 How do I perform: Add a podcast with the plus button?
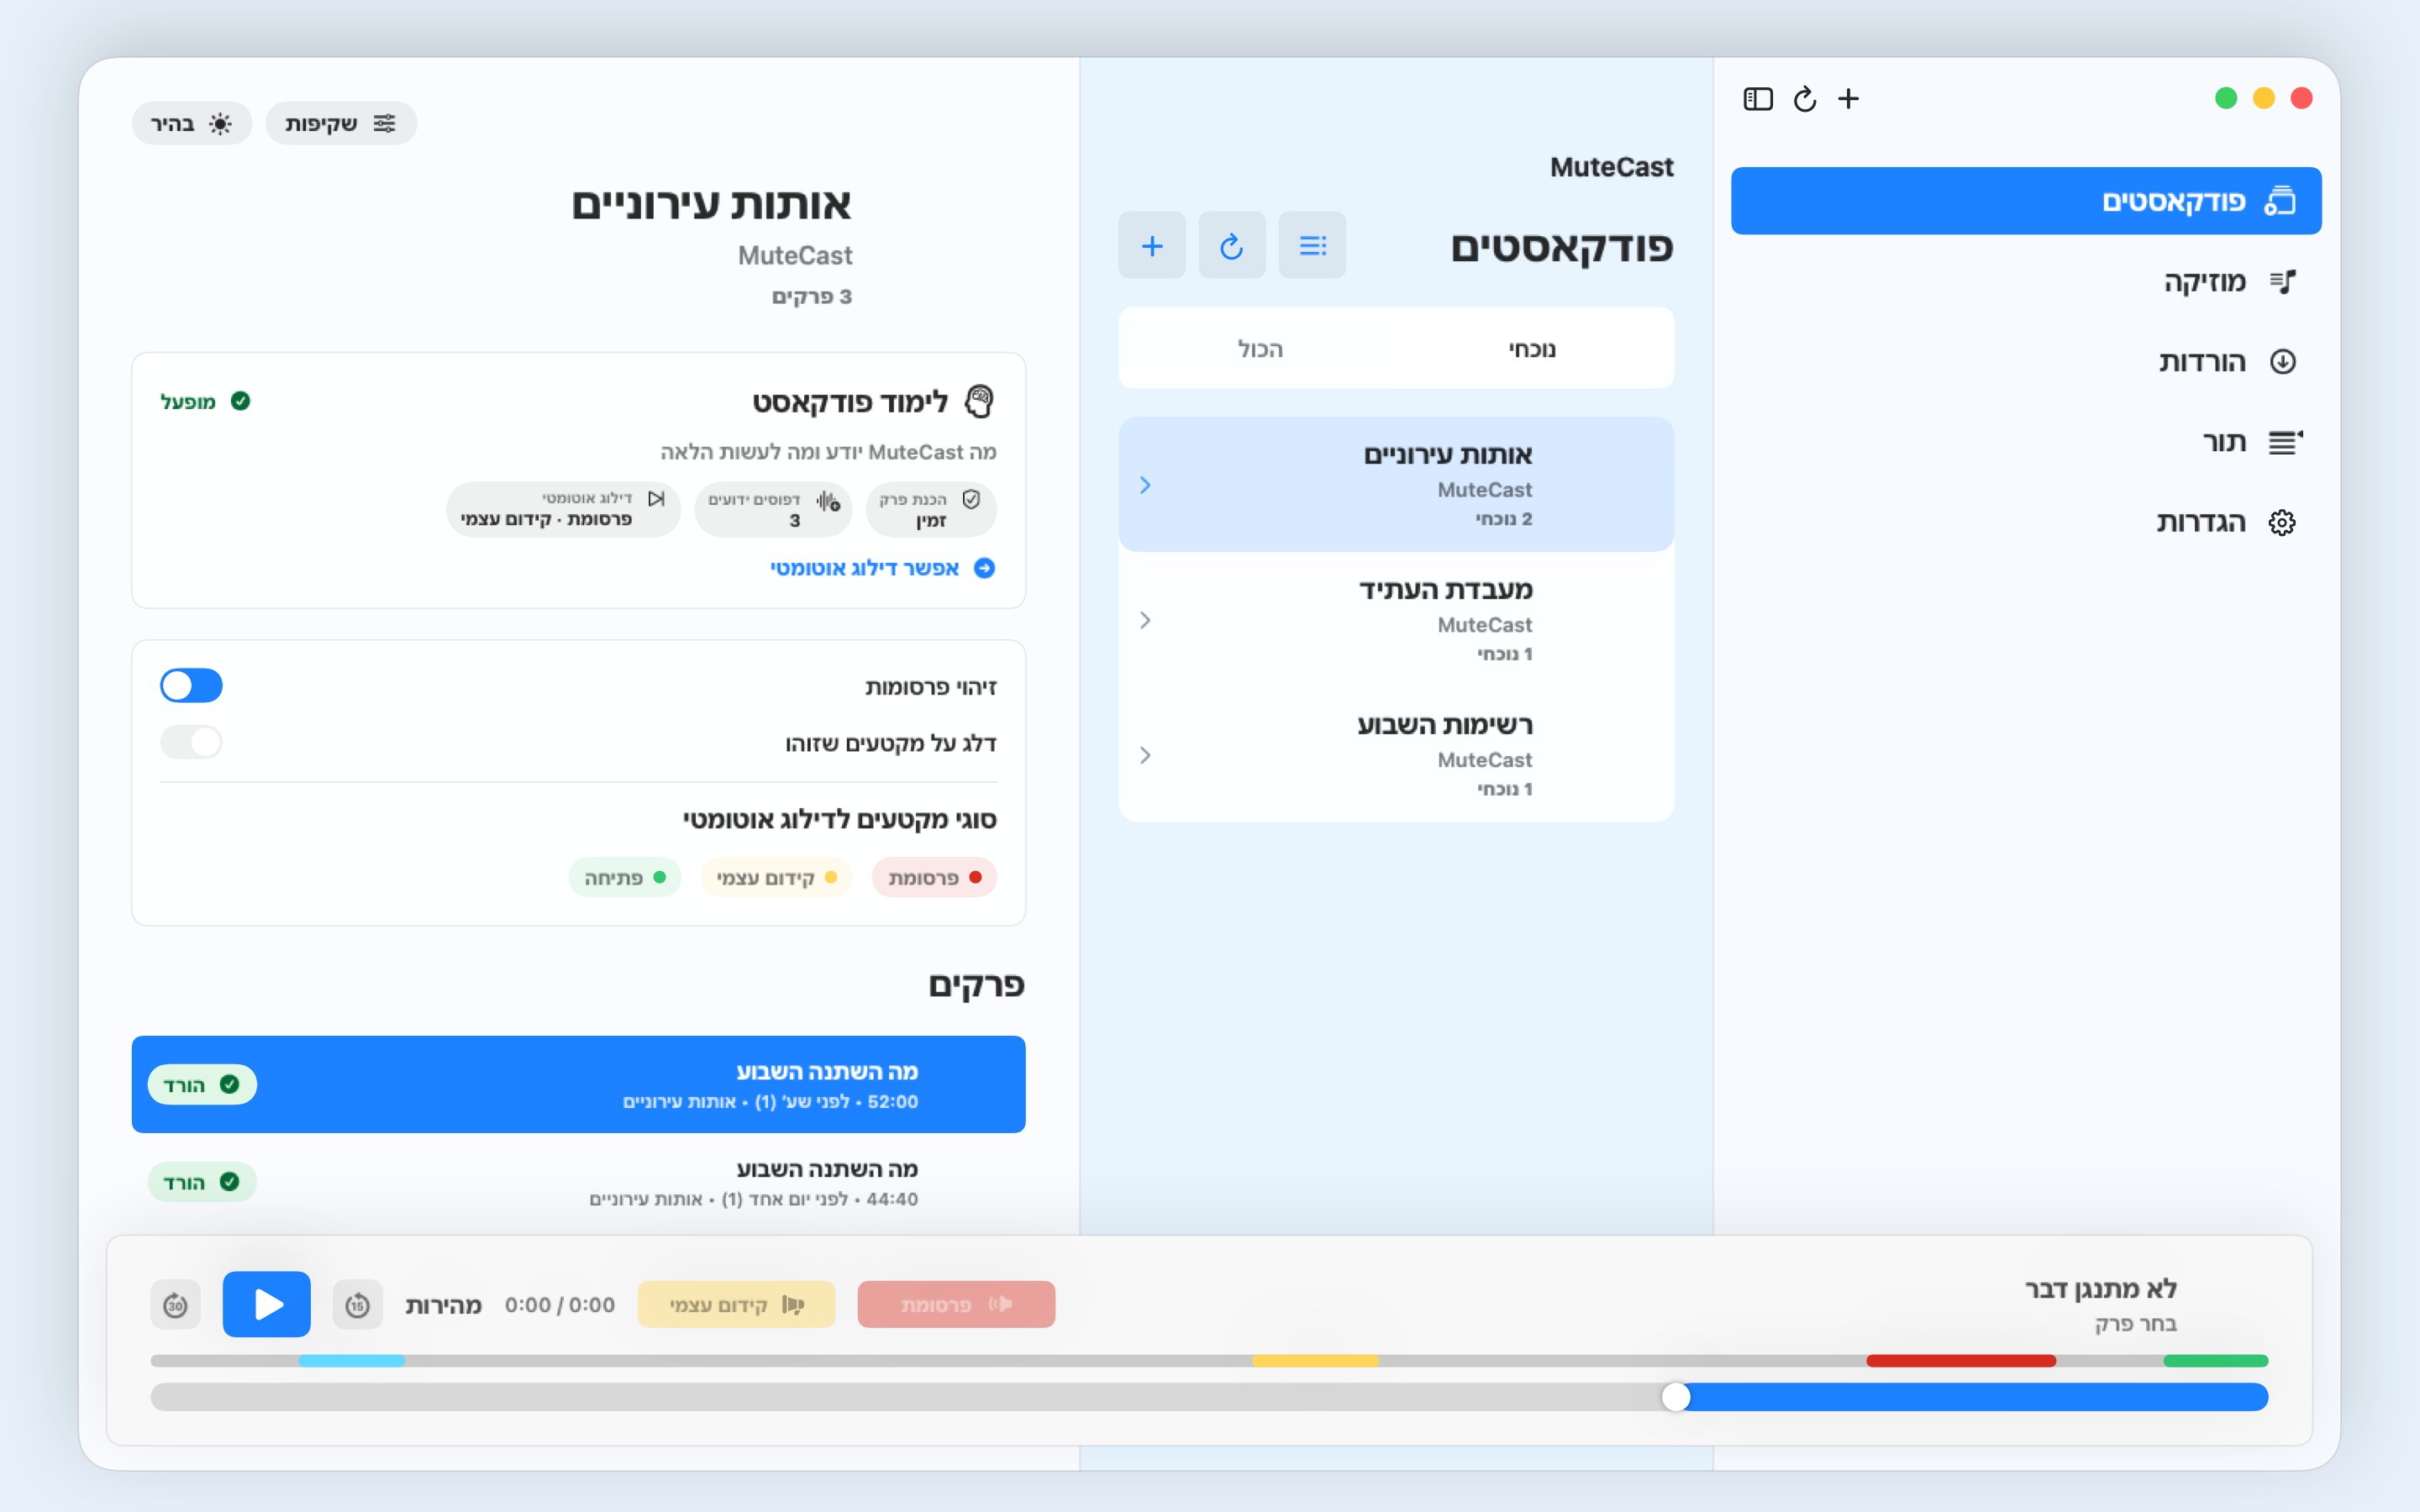click(x=1152, y=245)
